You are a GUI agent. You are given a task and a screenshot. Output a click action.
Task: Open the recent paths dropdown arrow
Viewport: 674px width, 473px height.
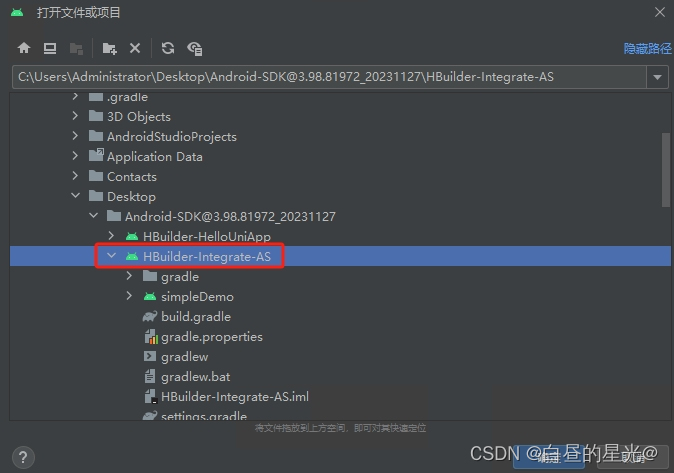pos(657,77)
